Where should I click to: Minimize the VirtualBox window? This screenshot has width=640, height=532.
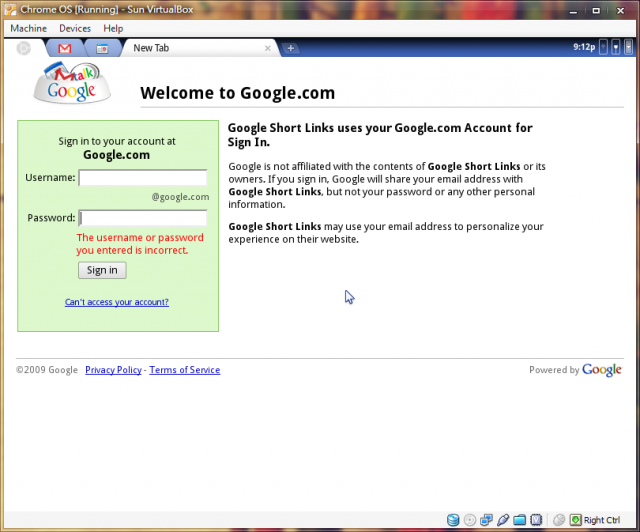pyautogui.click(x=573, y=11)
